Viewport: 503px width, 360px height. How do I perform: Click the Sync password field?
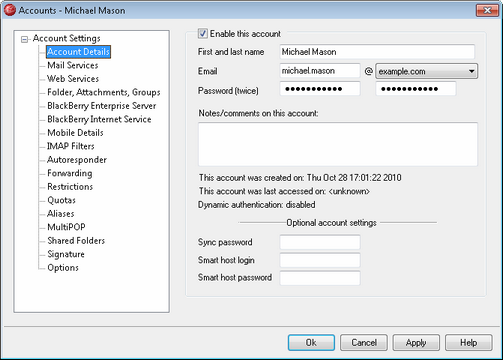320,242
